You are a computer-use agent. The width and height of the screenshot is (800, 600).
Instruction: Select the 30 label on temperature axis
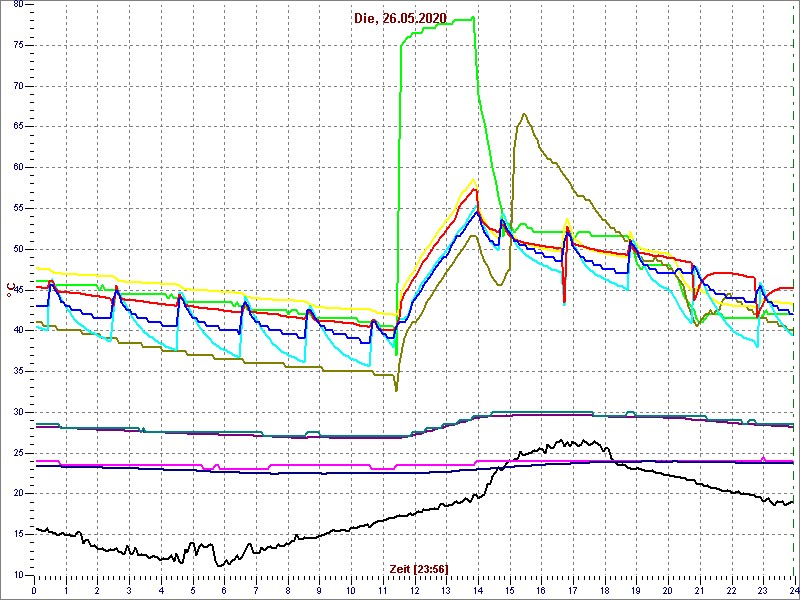17,412
